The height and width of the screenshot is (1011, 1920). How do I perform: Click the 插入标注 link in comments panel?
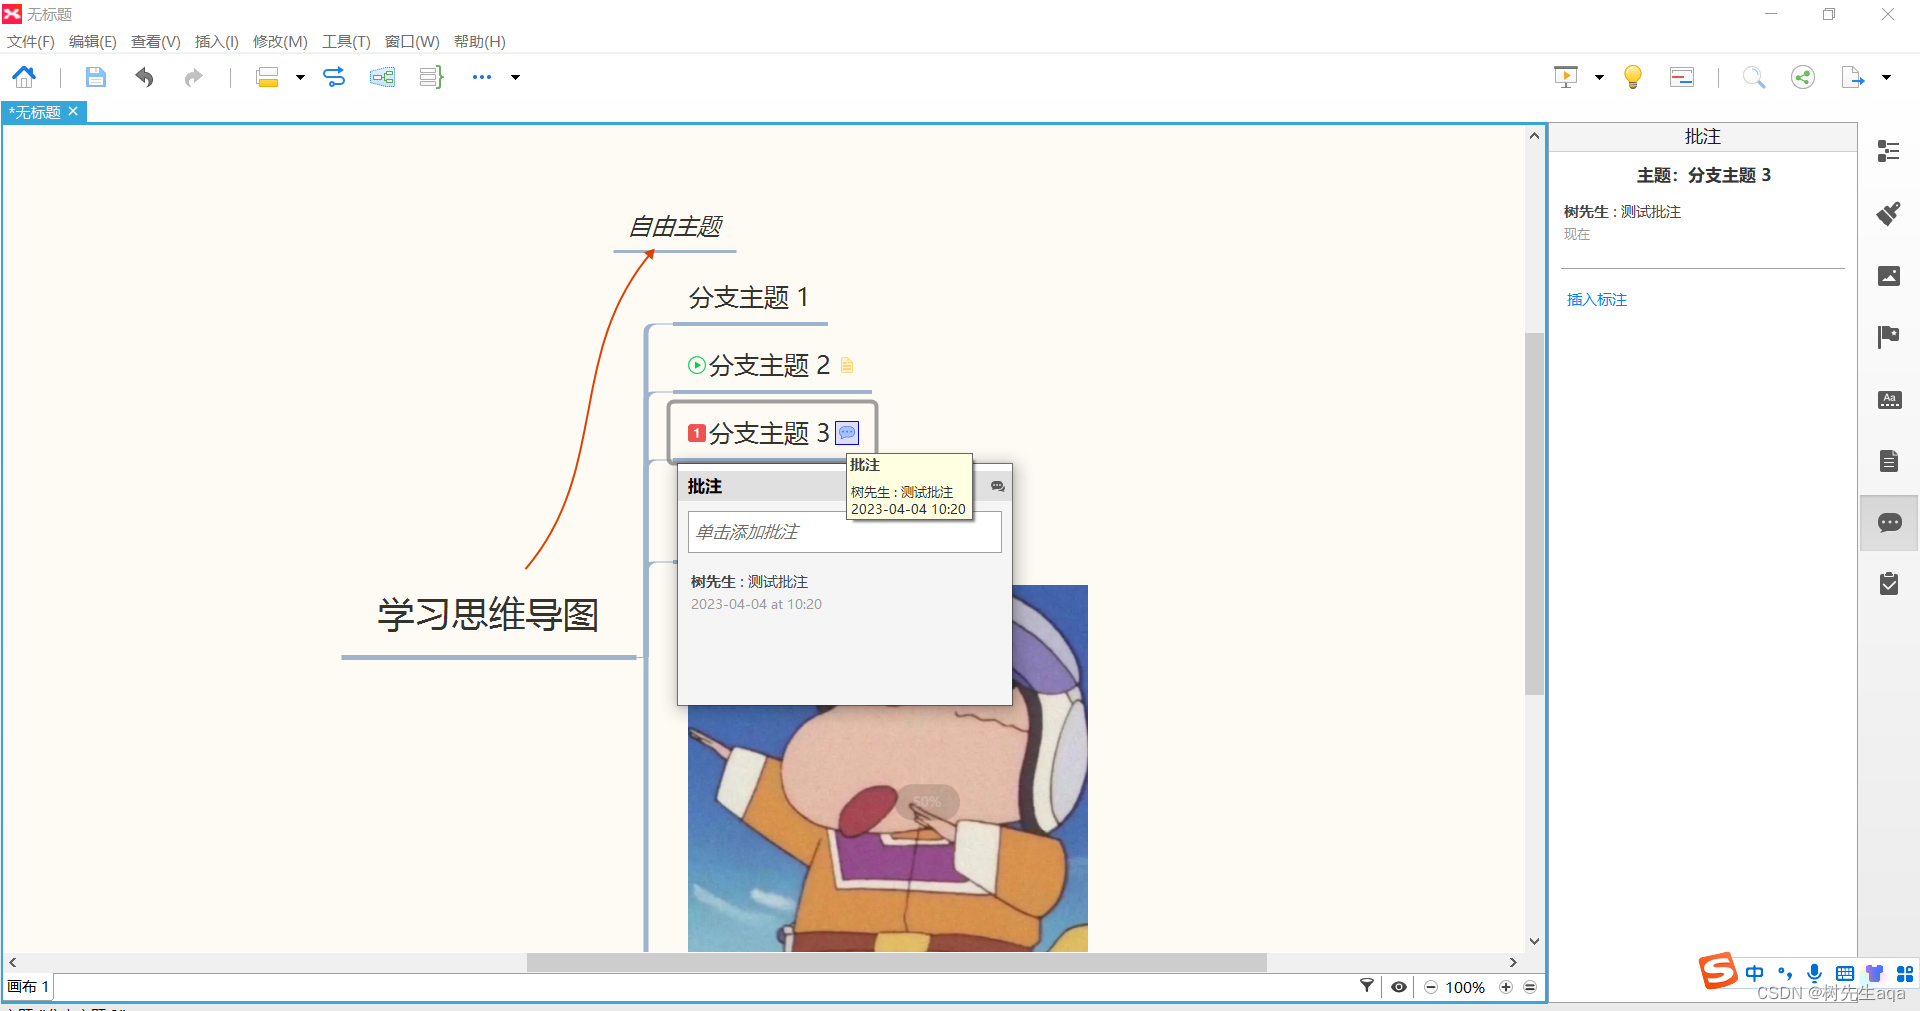[1597, 300]
